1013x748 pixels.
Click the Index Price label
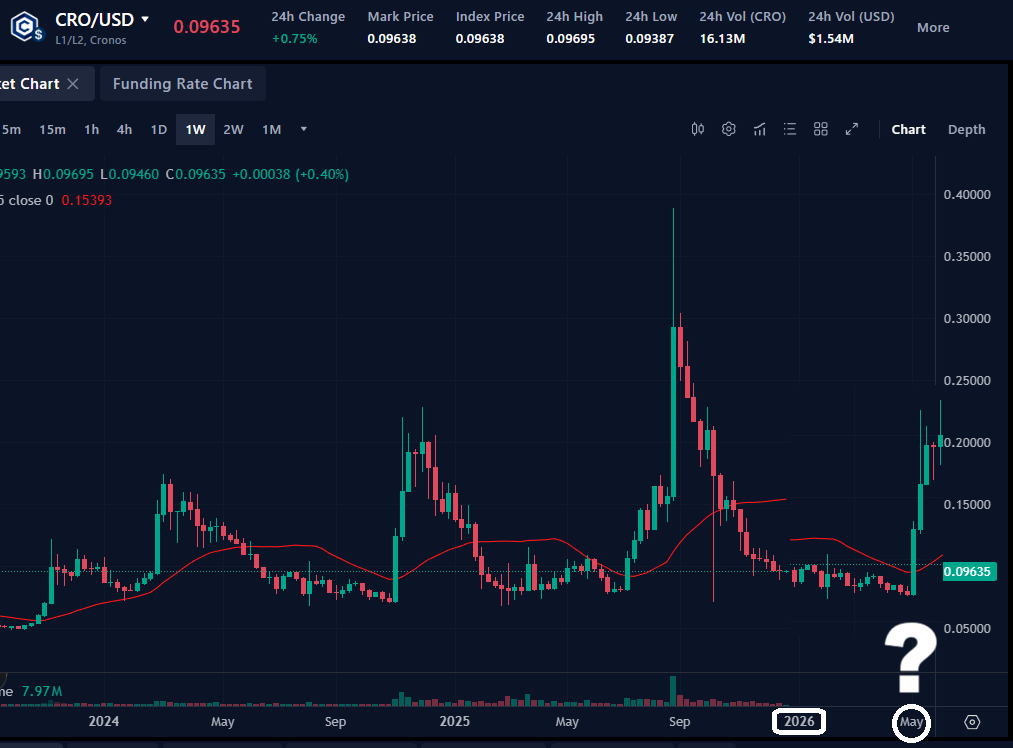490,17
